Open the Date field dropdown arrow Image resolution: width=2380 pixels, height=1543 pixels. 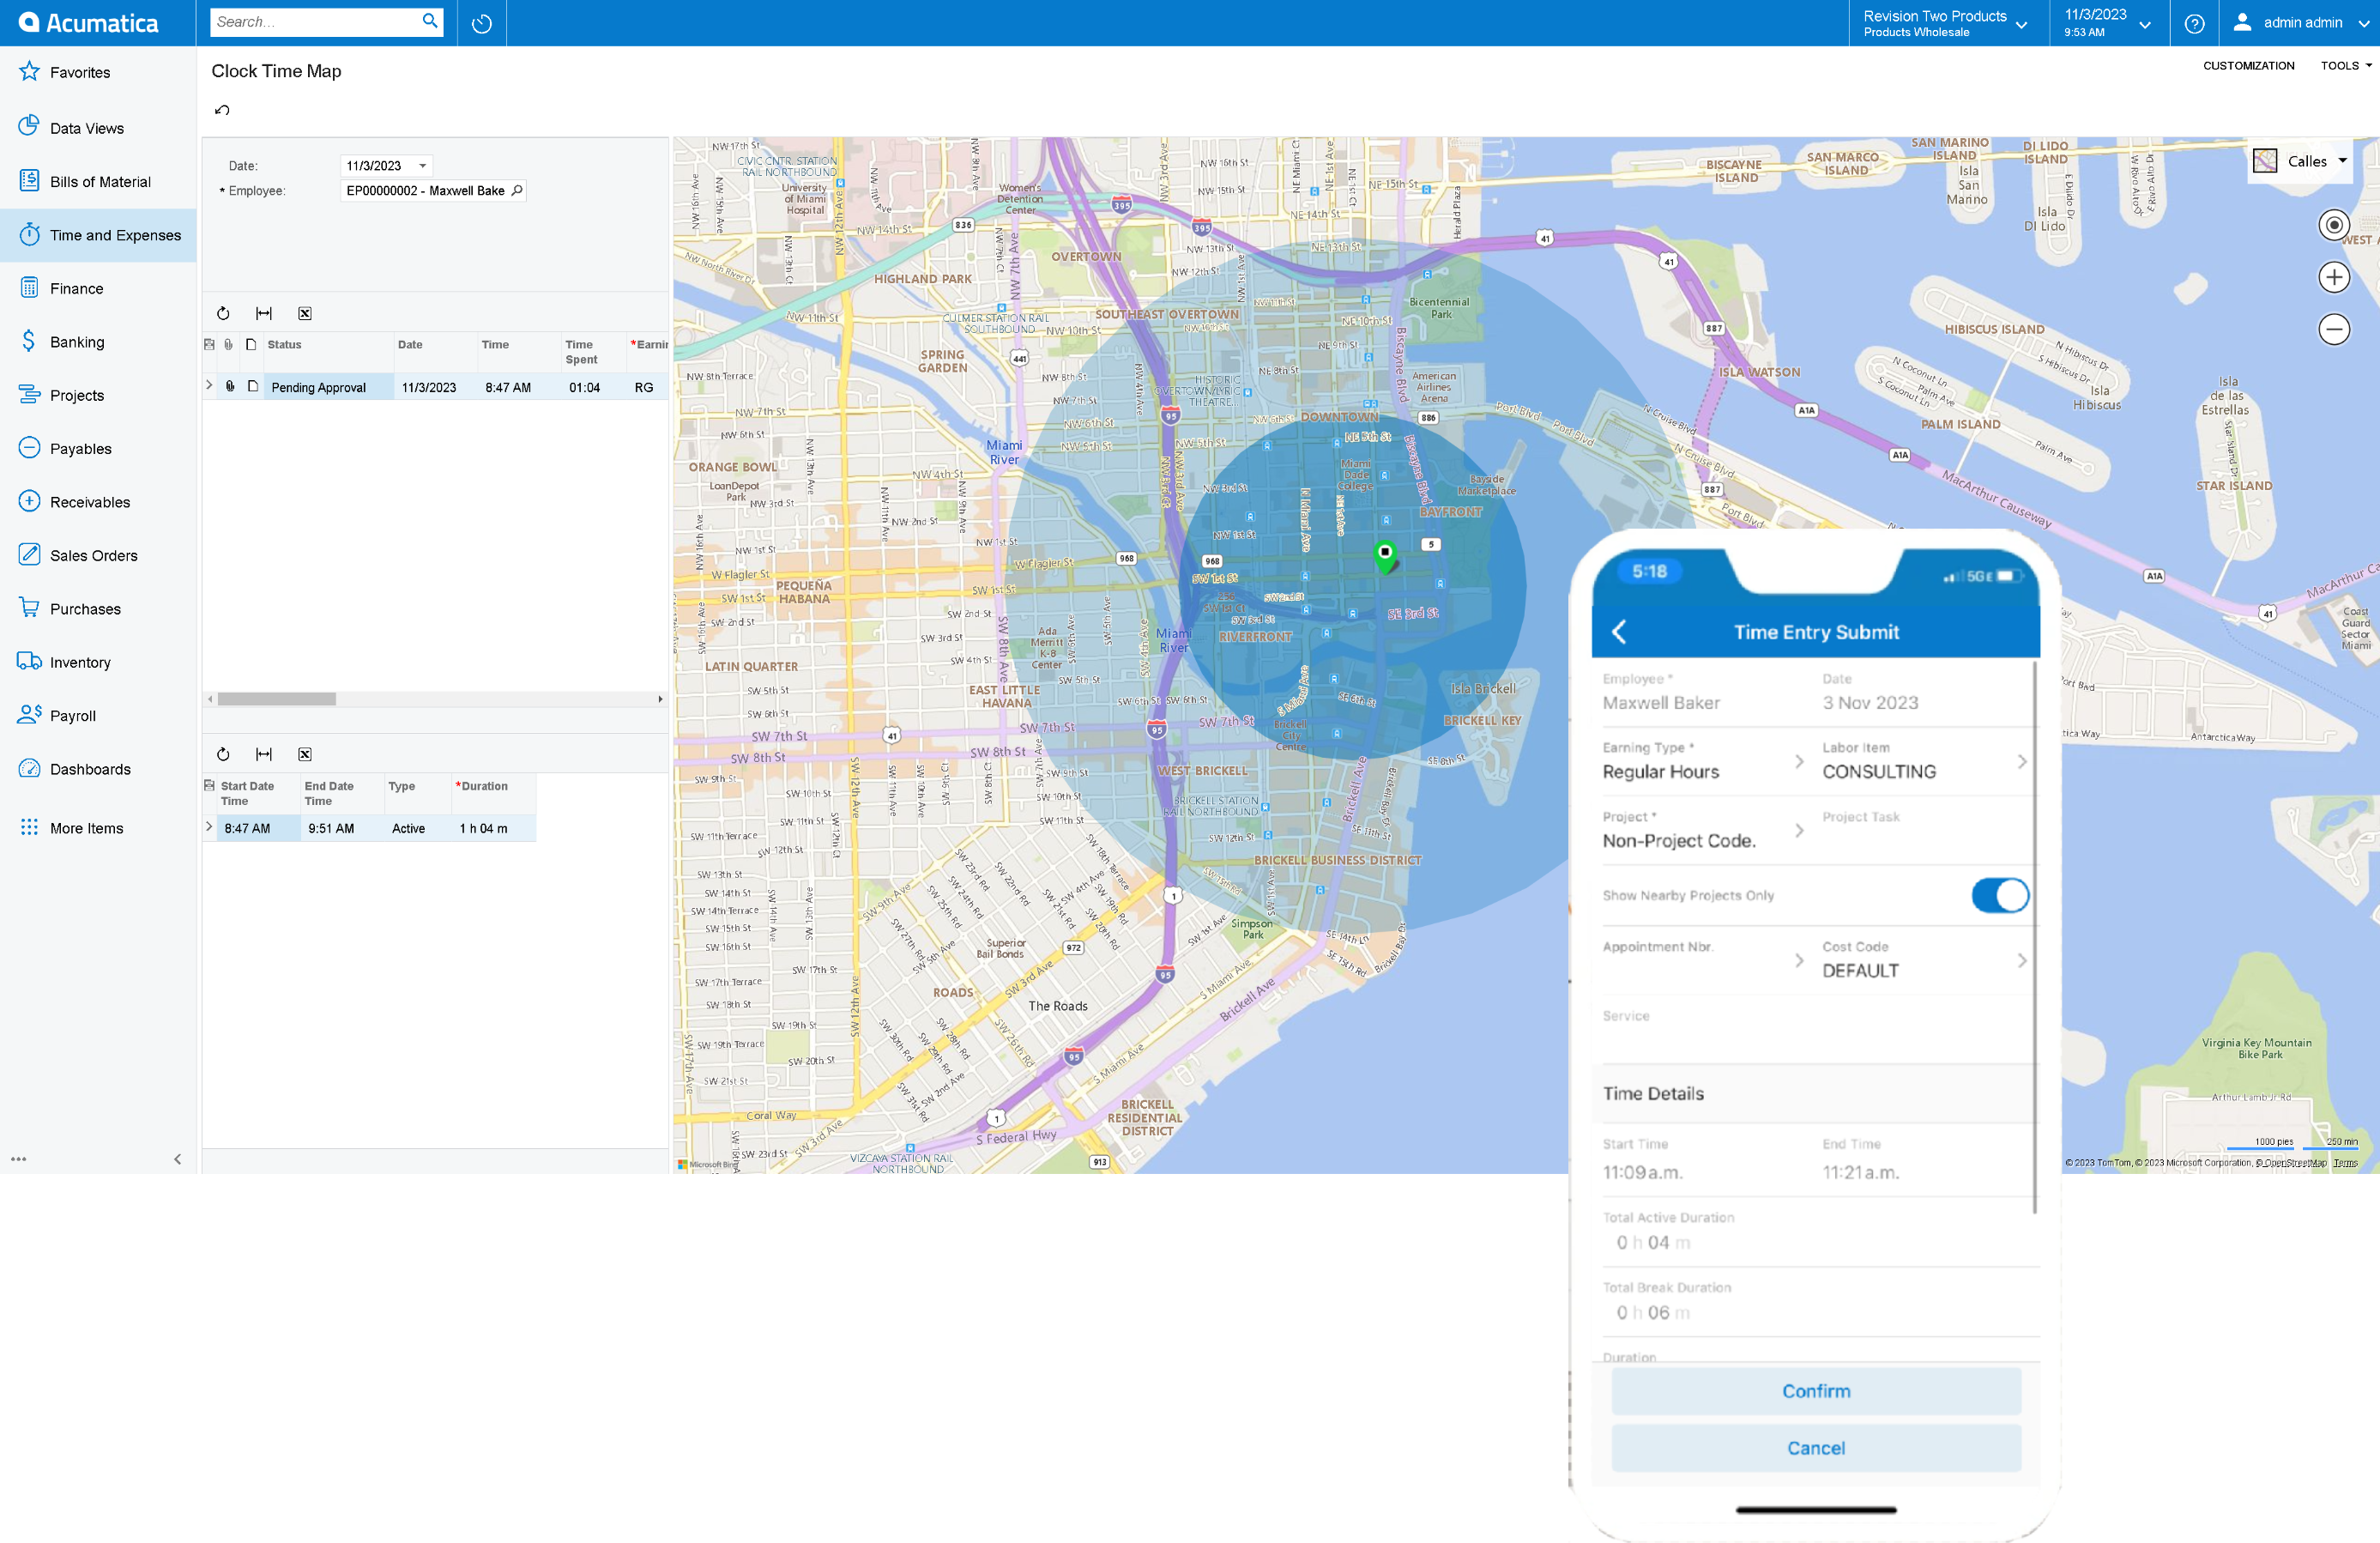(423, 166)
